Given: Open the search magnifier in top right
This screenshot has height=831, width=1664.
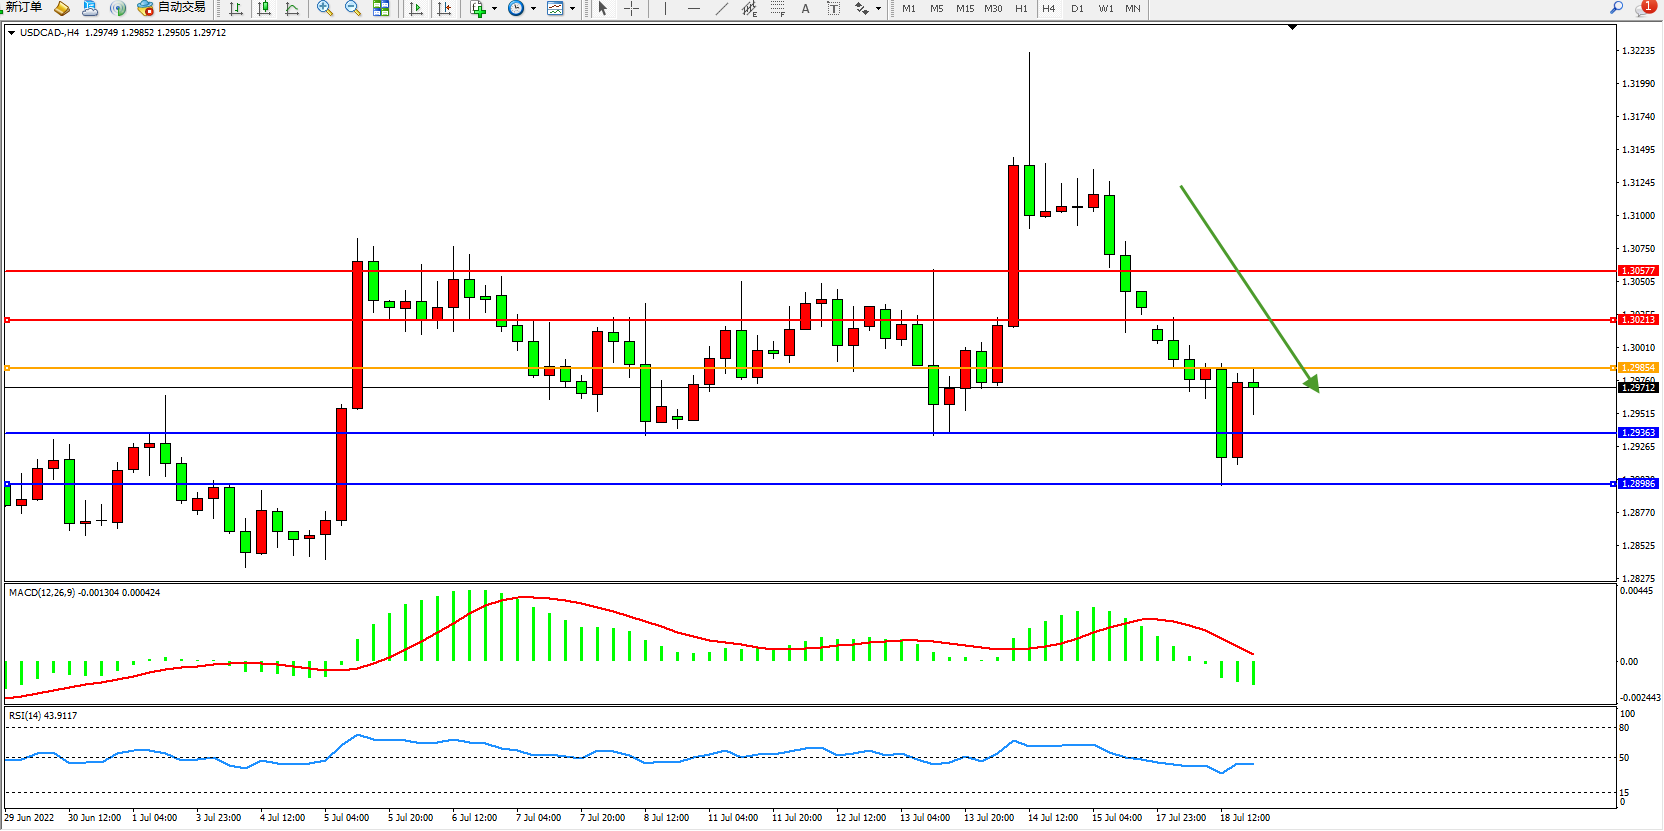Looking at the screenshot, I should (1616, 8).
